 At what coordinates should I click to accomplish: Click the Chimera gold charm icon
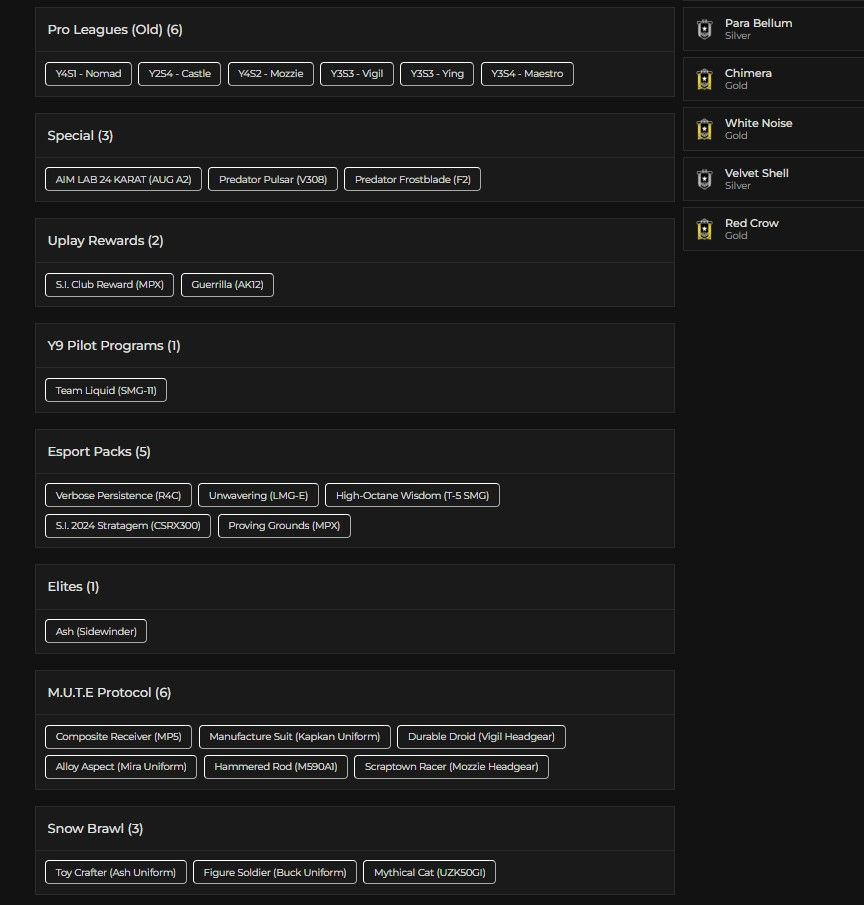[x=704, y=79]
